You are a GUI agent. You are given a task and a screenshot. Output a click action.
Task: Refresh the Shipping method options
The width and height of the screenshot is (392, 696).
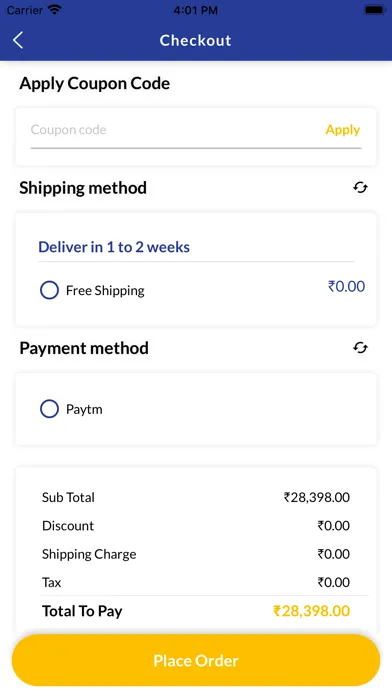pos(360,188)
